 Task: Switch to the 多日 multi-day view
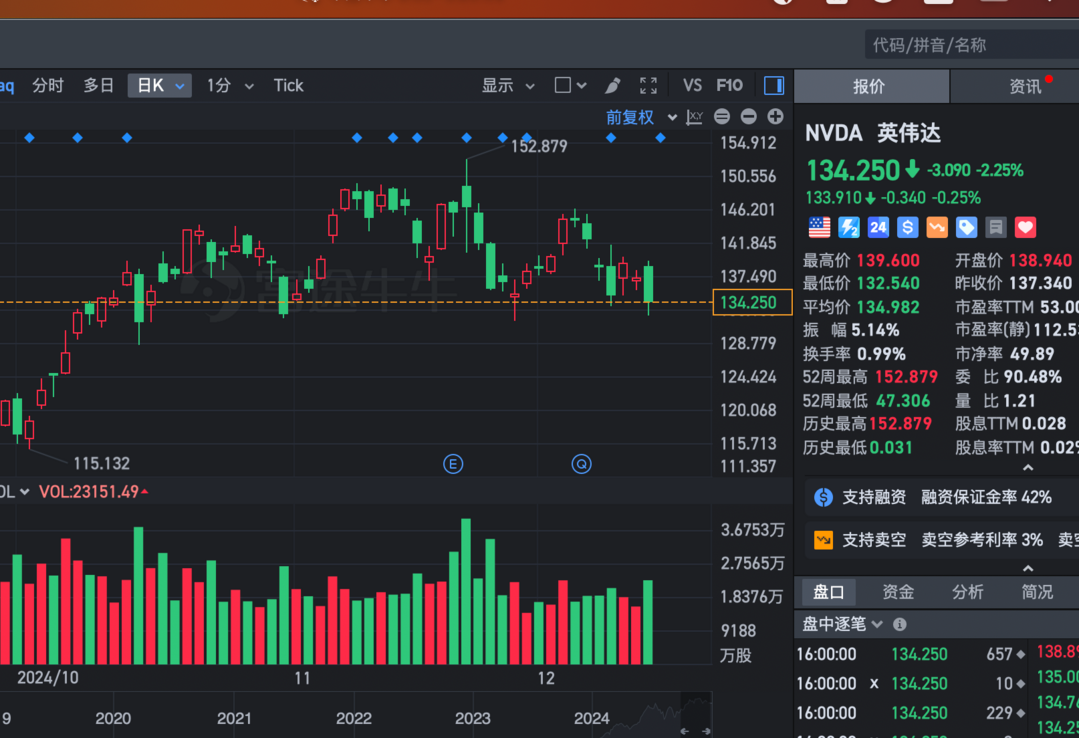[98, 85]
